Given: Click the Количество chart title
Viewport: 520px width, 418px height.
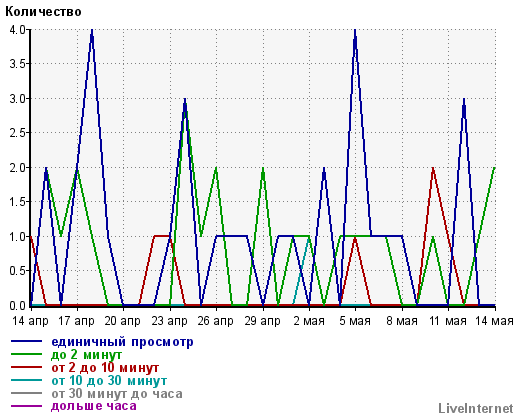Looking at the screenshot, I should tap(43, 12).
